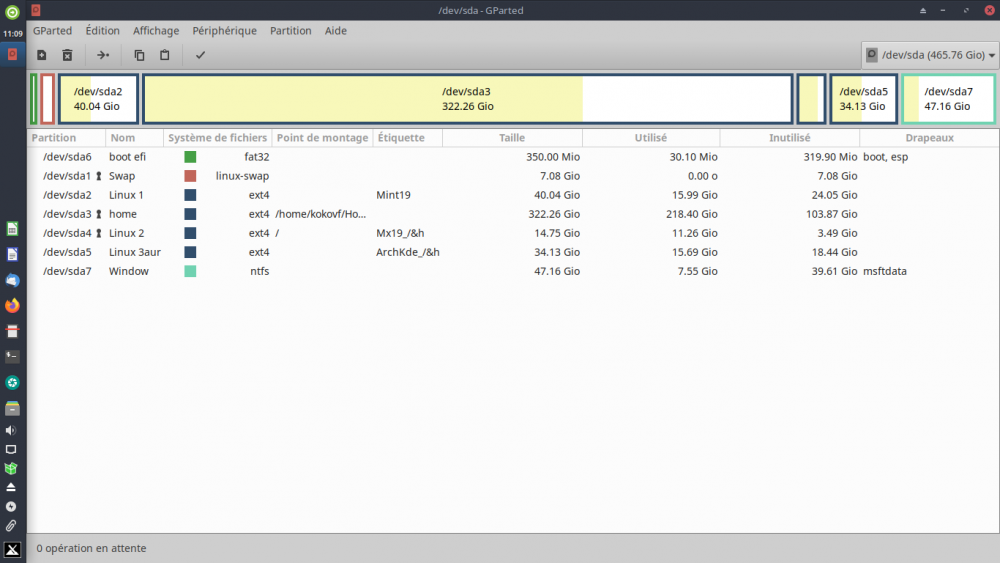Apply all operations with the checkmark icon
Viewport: 1000px width, 563px height.
pyautogui.click(x=200, y=55)
